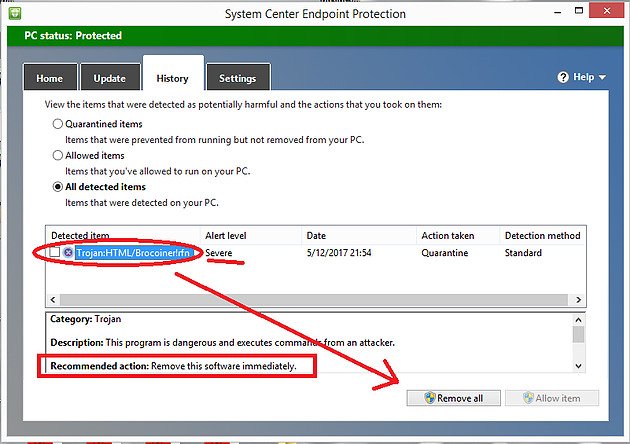Select the Allowed items radio button

pyautogui.click(x=58, y=155)
